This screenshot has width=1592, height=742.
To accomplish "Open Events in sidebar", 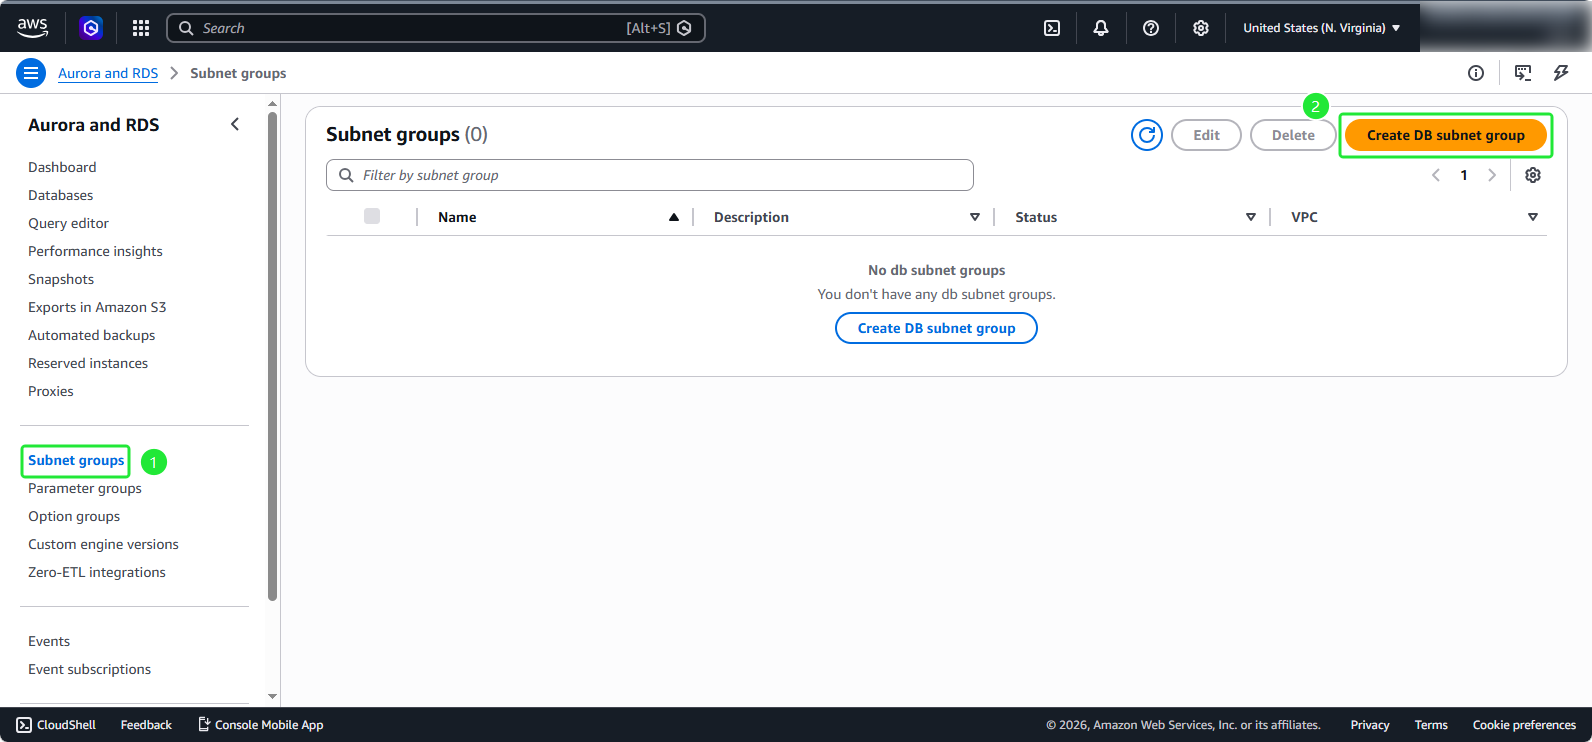I will (49, 641).
